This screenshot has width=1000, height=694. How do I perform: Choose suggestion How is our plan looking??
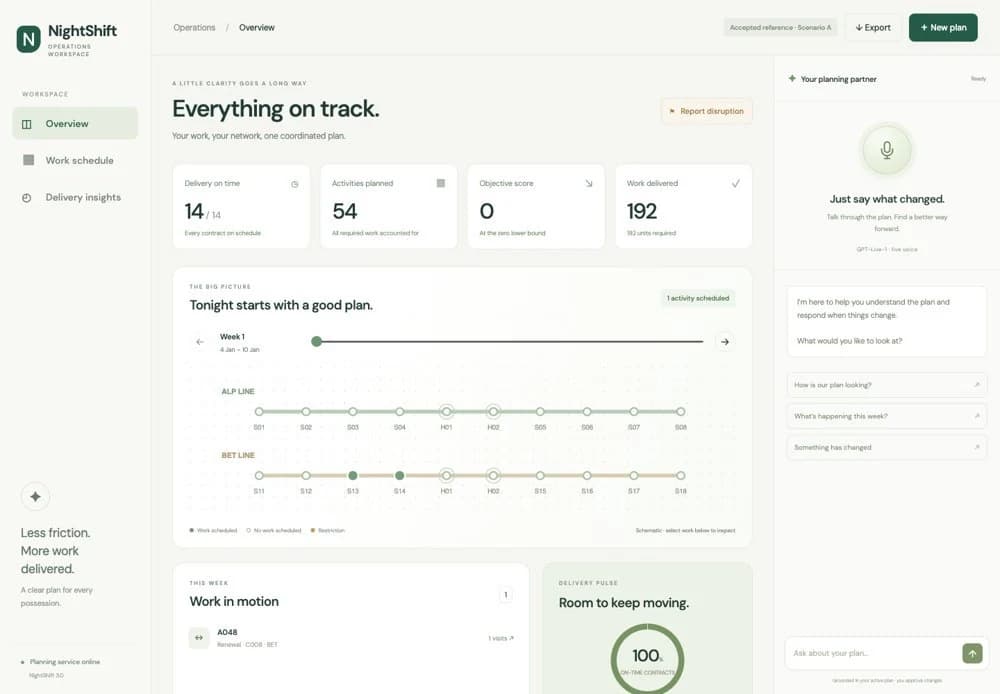(886, 385)
